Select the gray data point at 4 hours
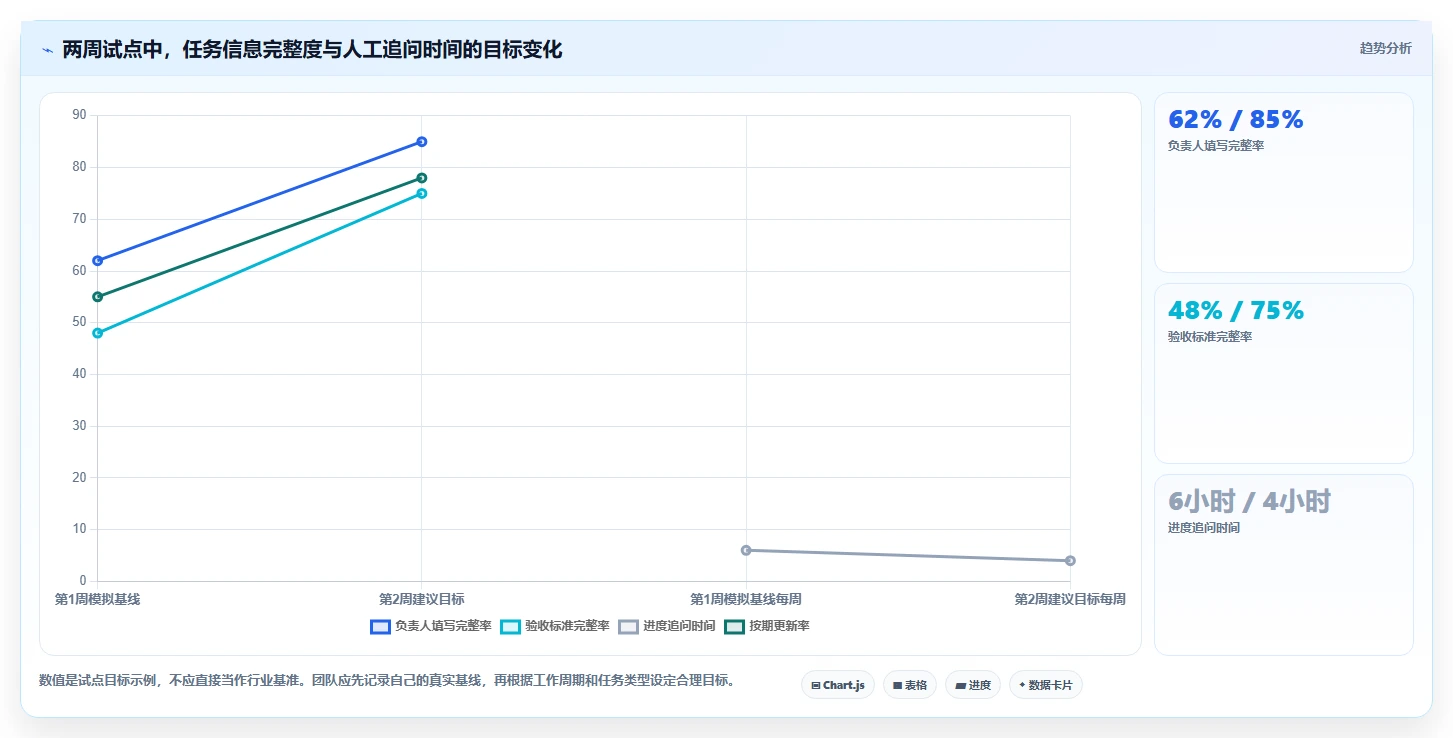This screenshot has height=738, width=1453. (x=1070, y=561)
